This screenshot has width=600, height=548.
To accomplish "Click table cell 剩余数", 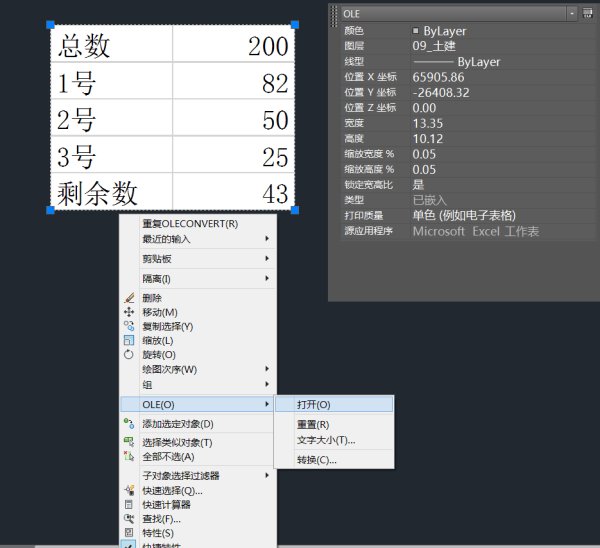I will [x=111, y=191].
